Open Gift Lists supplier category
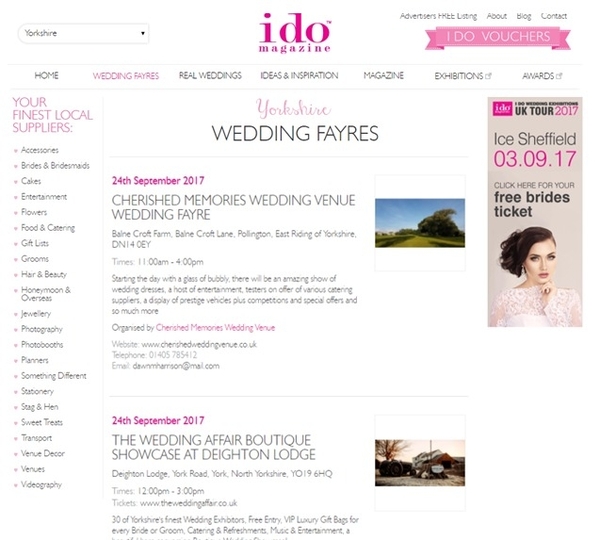Image resolution: width=600 pixels, height=540 pixels. (35, 243)
